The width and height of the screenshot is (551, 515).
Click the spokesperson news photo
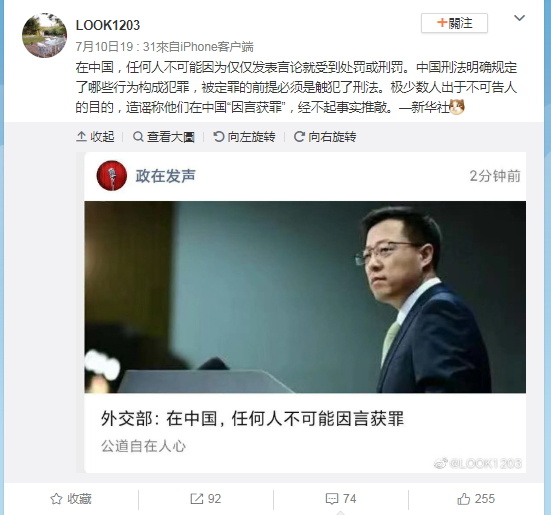click(305, 297)
